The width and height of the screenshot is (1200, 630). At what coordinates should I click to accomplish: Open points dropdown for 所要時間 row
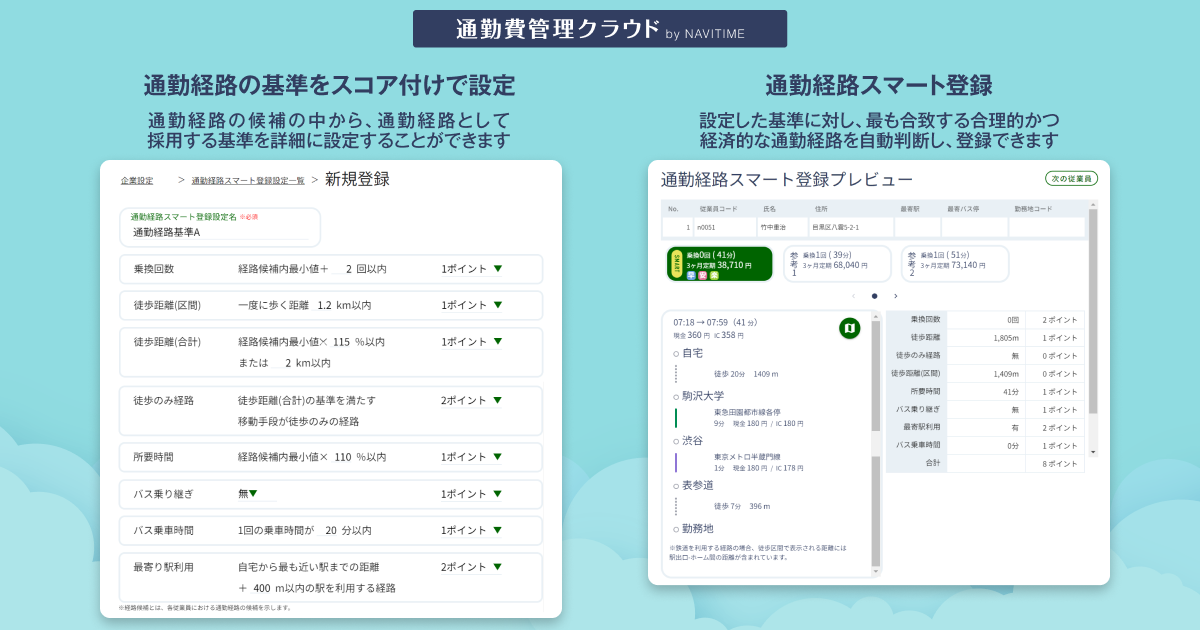click(472, 457)
